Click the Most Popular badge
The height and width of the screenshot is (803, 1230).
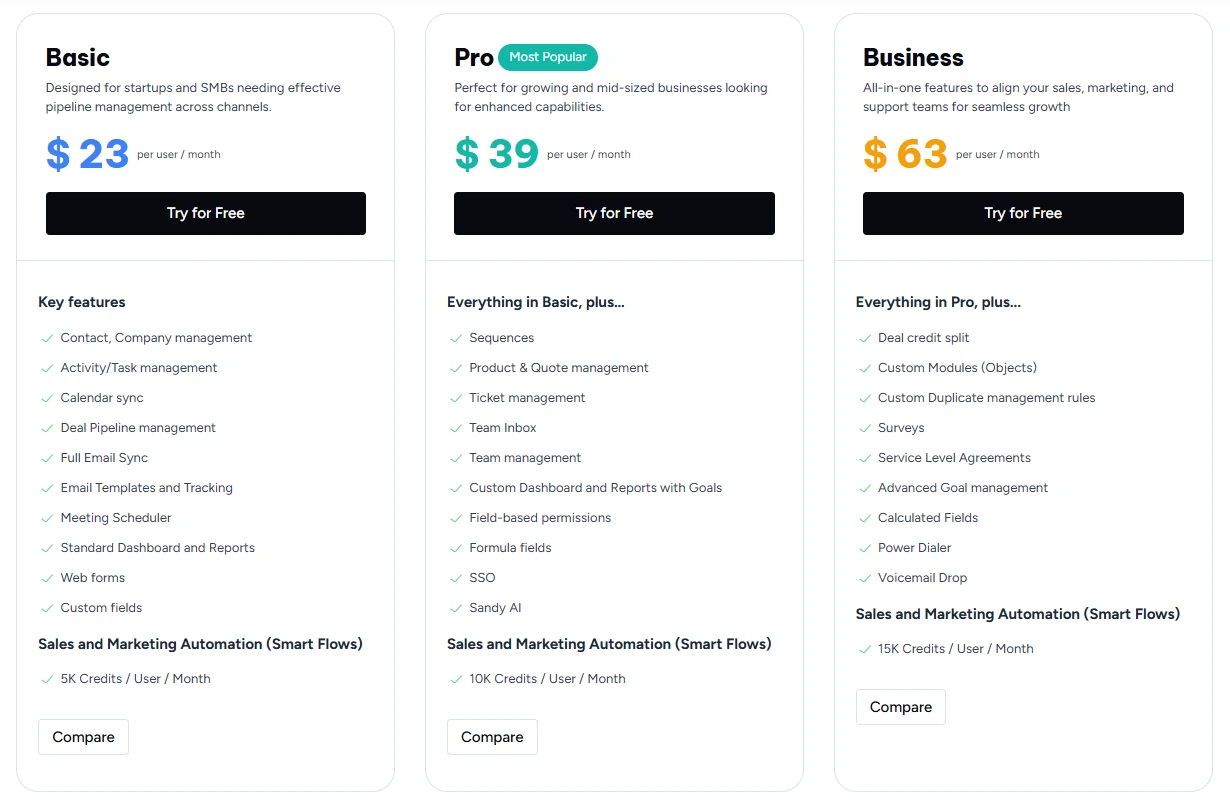(x=548, y=57)
